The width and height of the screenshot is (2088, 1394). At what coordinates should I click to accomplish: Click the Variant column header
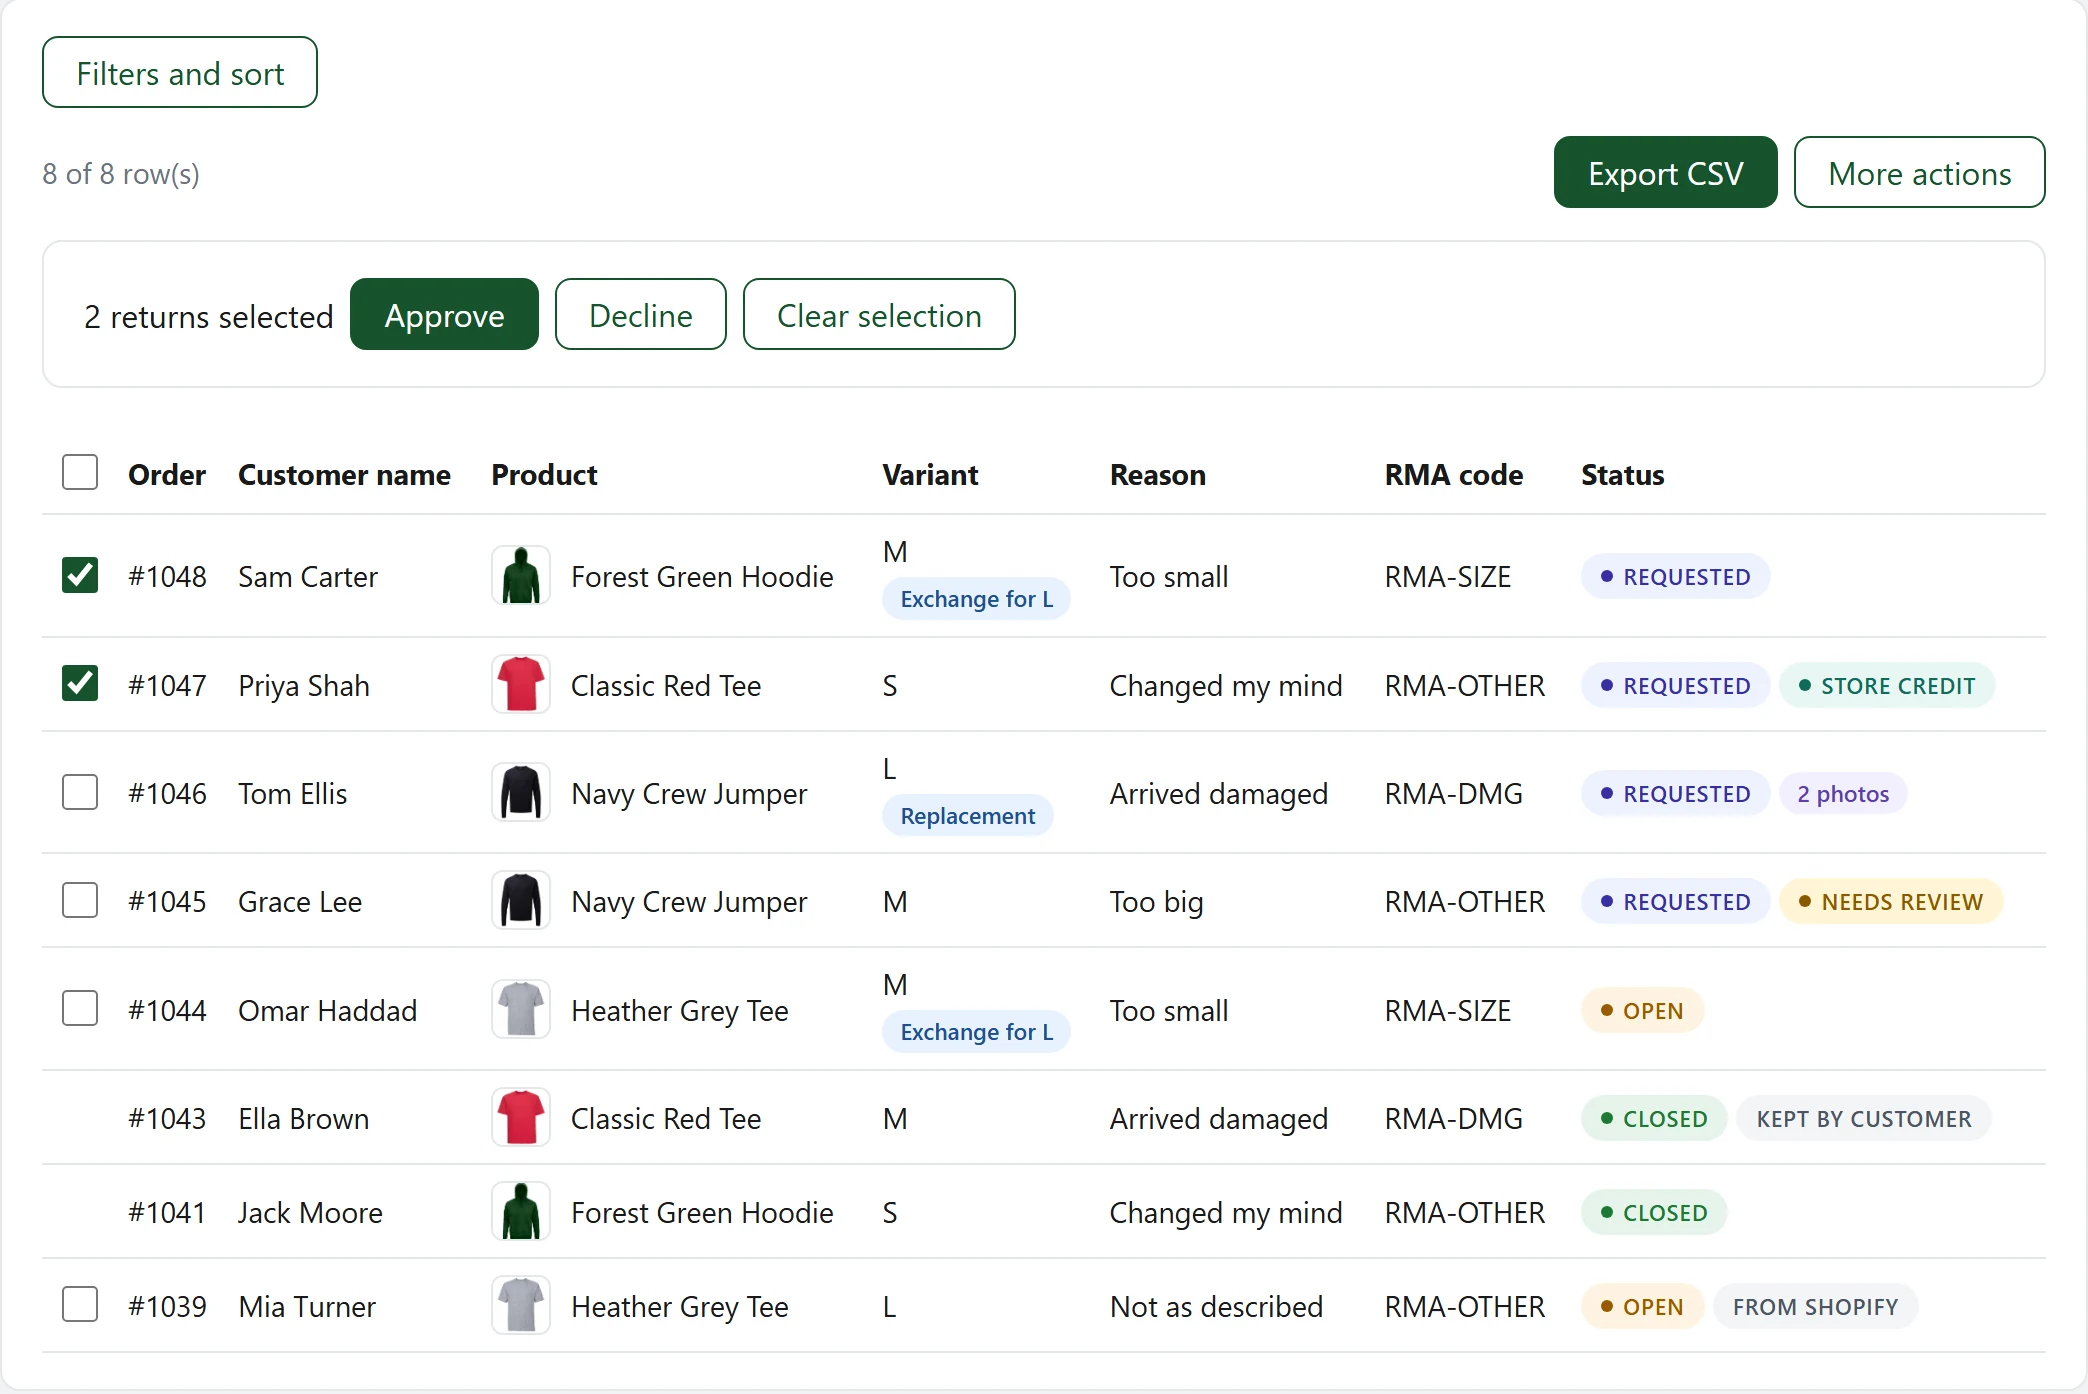click(x=930, y=475)
